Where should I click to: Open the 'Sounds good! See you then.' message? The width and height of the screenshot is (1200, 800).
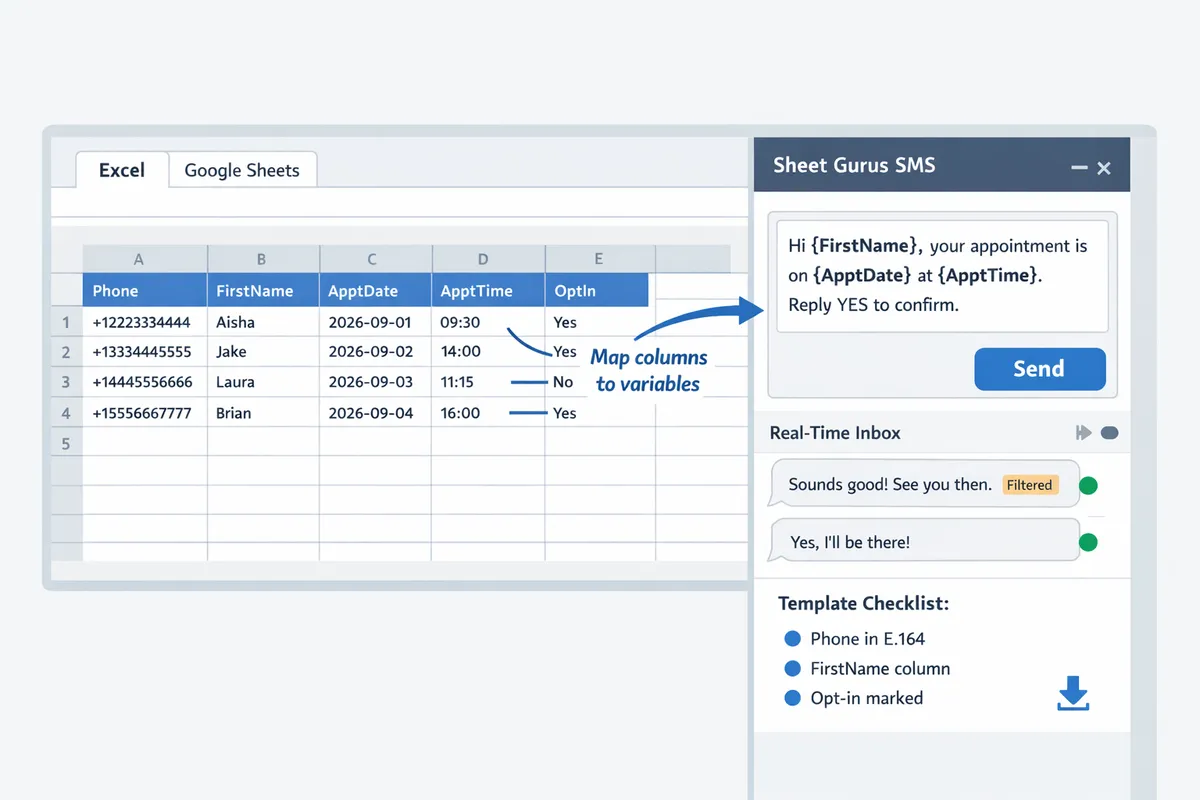[925, 485]
